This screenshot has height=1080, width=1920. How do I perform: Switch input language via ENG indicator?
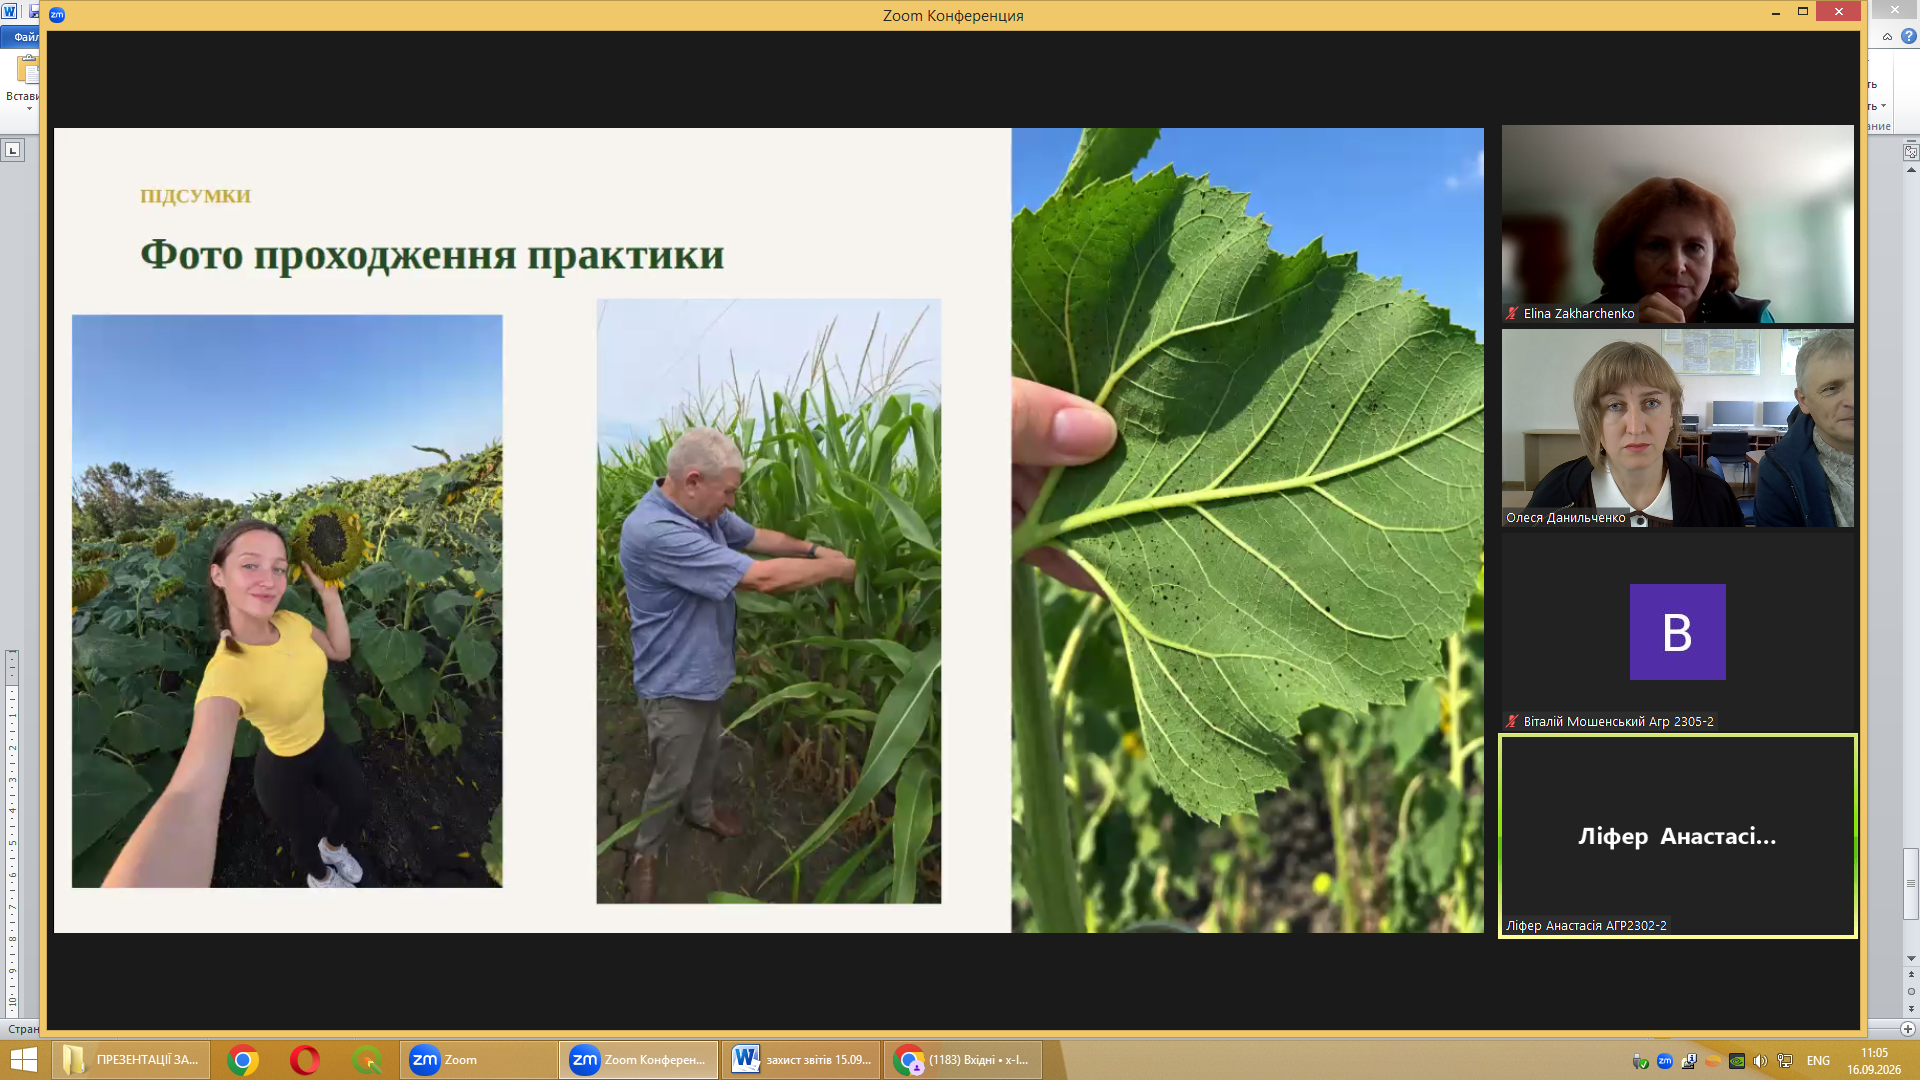coord(1818,1061)
